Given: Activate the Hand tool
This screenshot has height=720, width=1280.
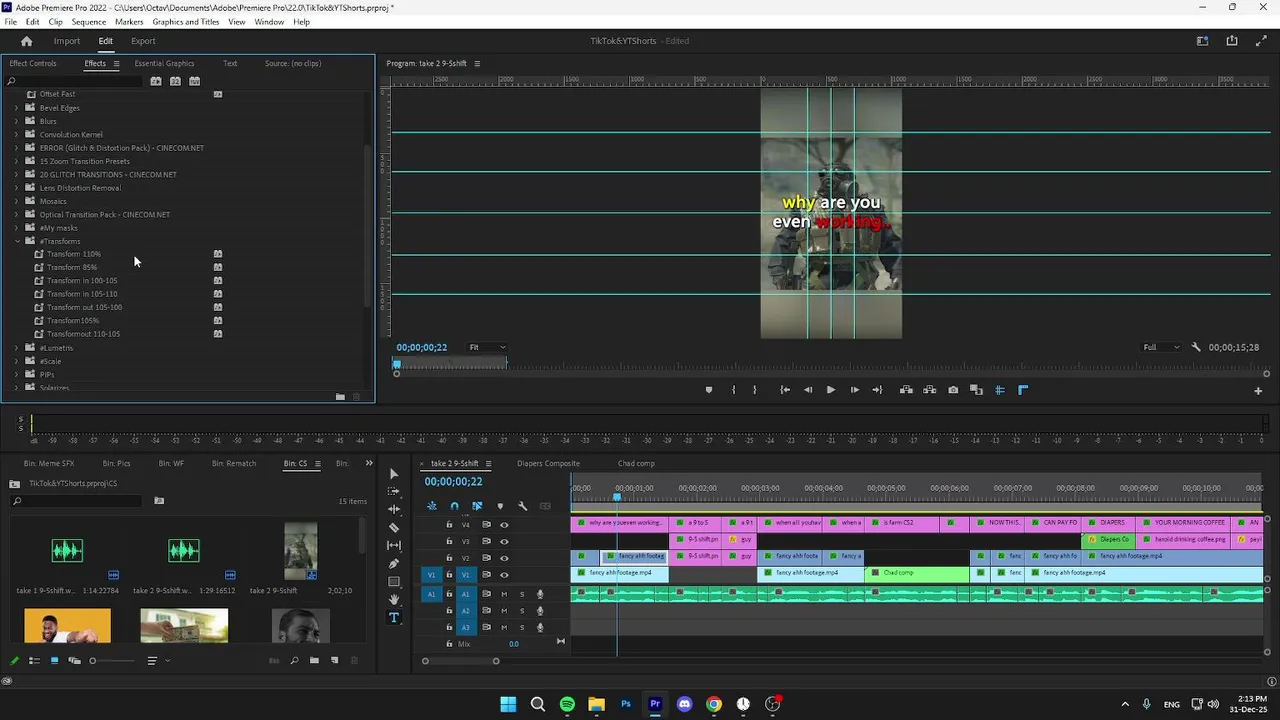Looking at the screenshot, I should tap(394, 599).
